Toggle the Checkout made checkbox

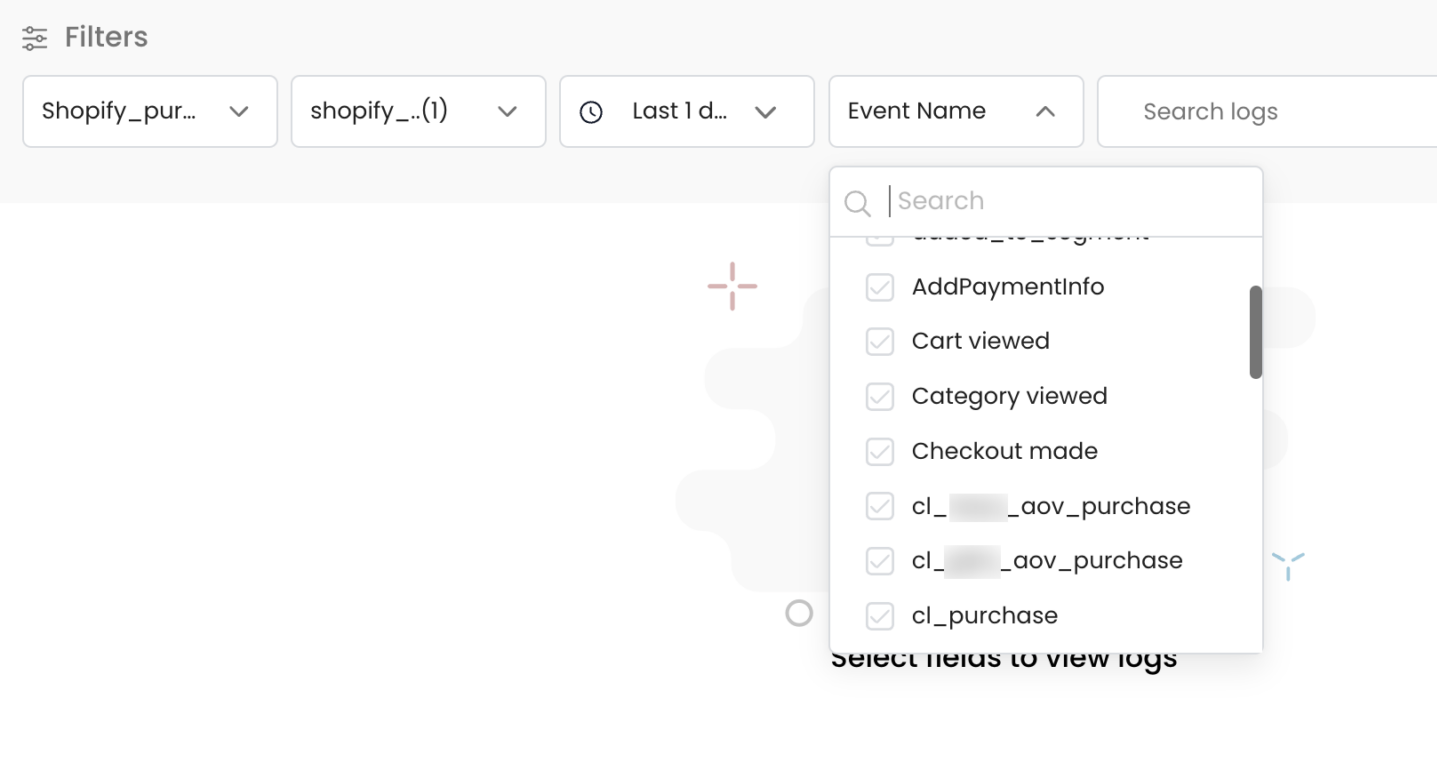pos(879,452)
